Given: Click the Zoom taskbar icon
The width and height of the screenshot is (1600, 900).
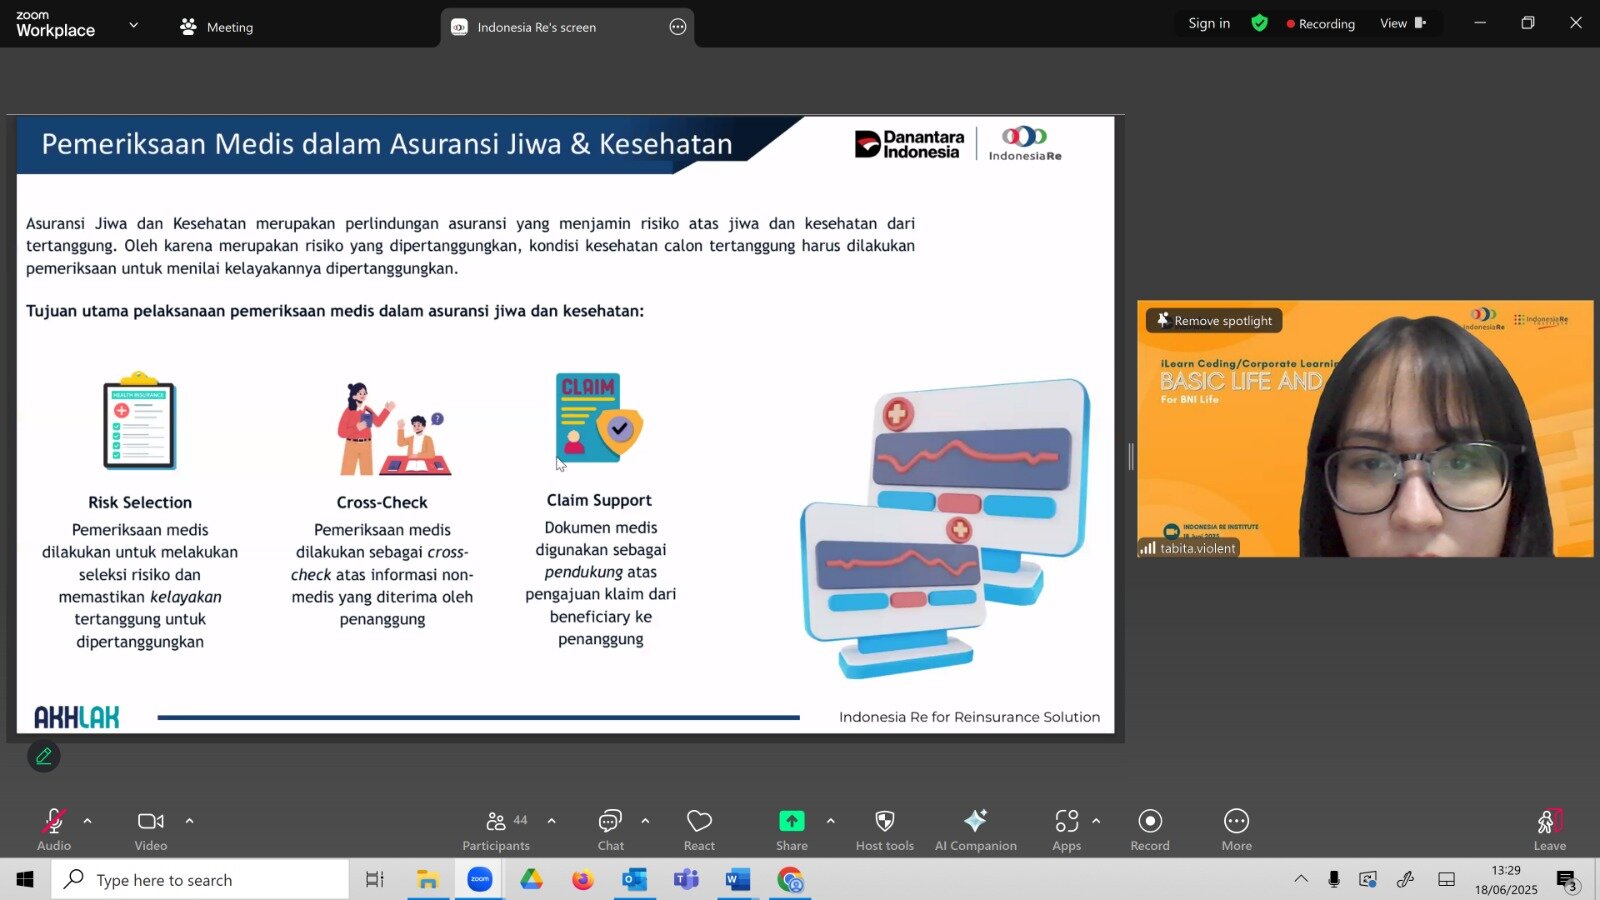Looking at the screenshot, I should [480, 880].
